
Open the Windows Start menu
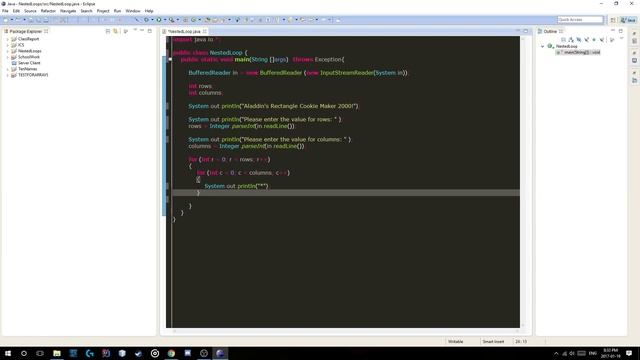8,353
